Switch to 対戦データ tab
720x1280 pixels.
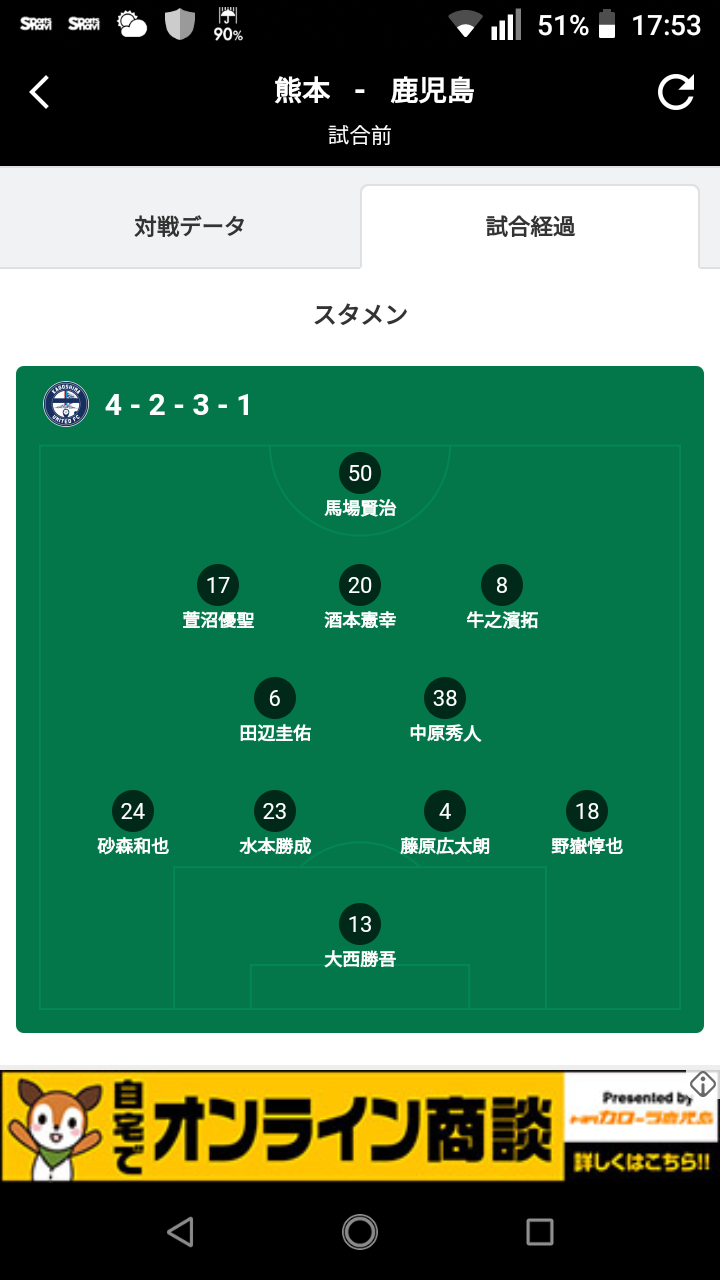click(x=190, y=226)
